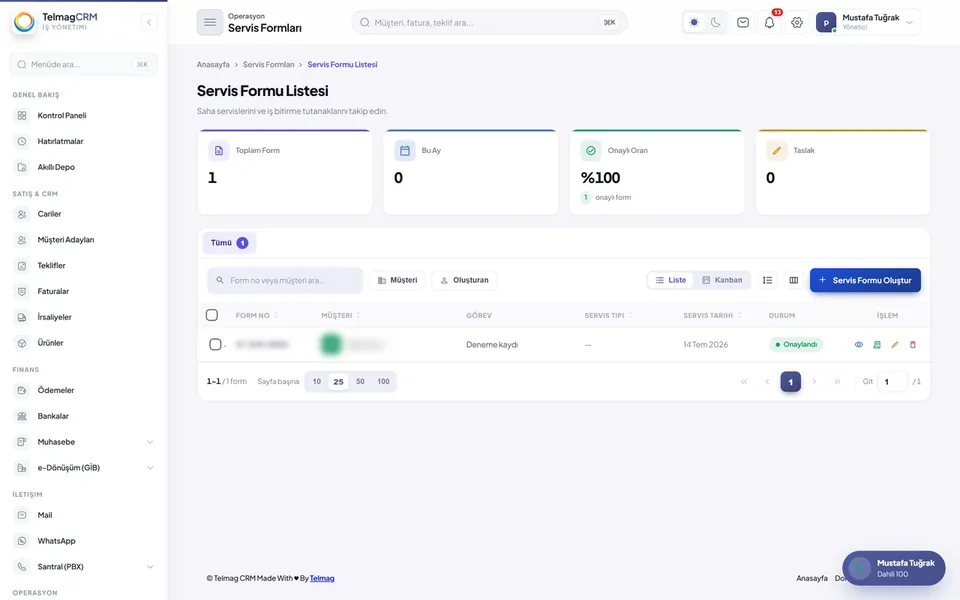
Task: Check the select-all checkbox in the table header
Action: 212,315
